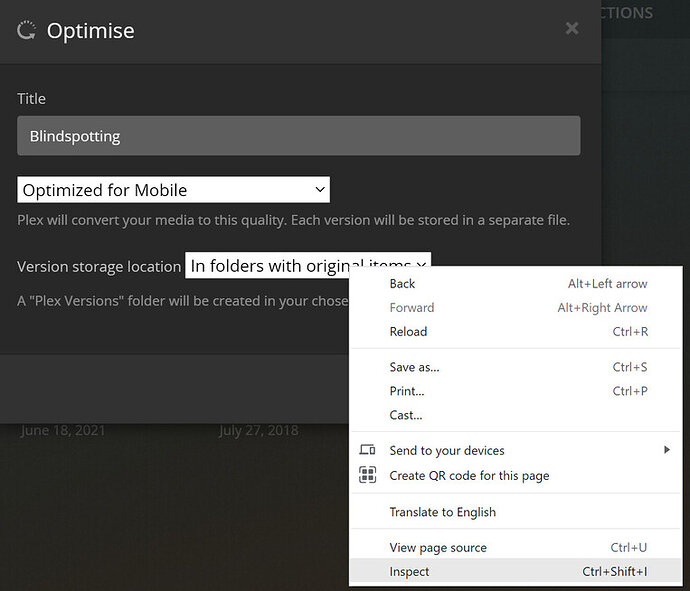Edit the Blindspotting title field
This screenshot has width=690, height=591.
click(x=298, y=136)
